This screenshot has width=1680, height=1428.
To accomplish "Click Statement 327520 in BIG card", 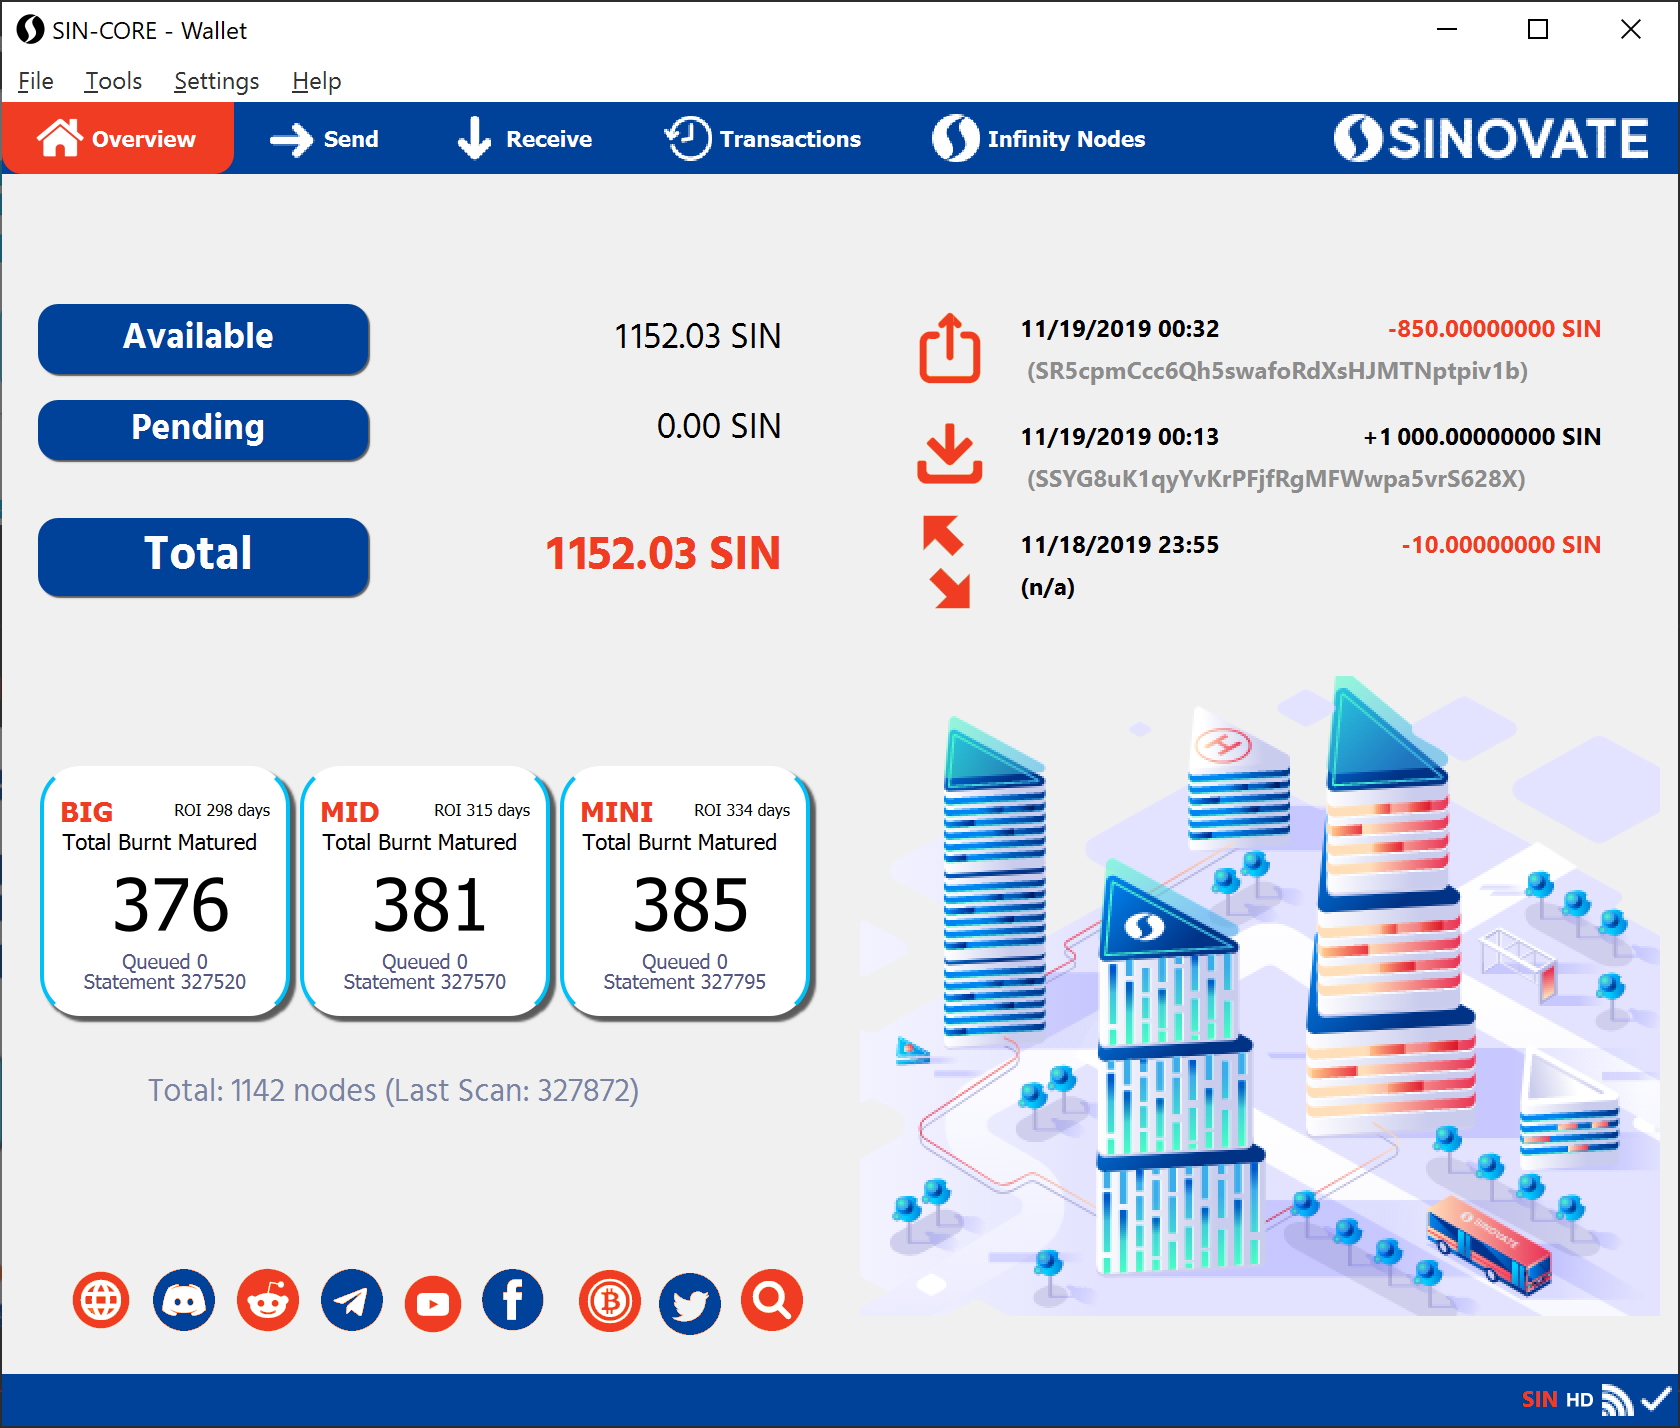I will pos(165,982).
